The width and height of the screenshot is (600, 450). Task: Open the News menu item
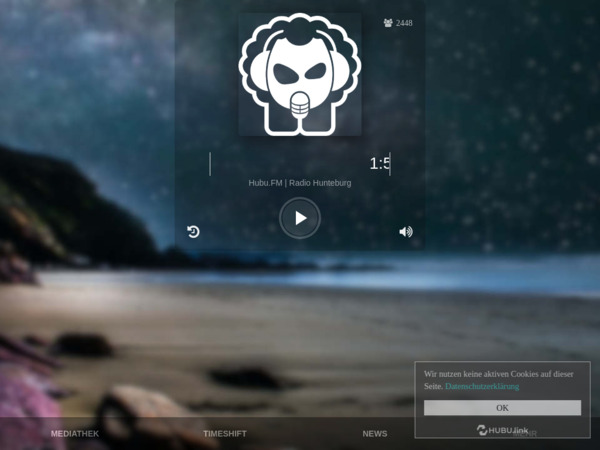tap(375, 434)
